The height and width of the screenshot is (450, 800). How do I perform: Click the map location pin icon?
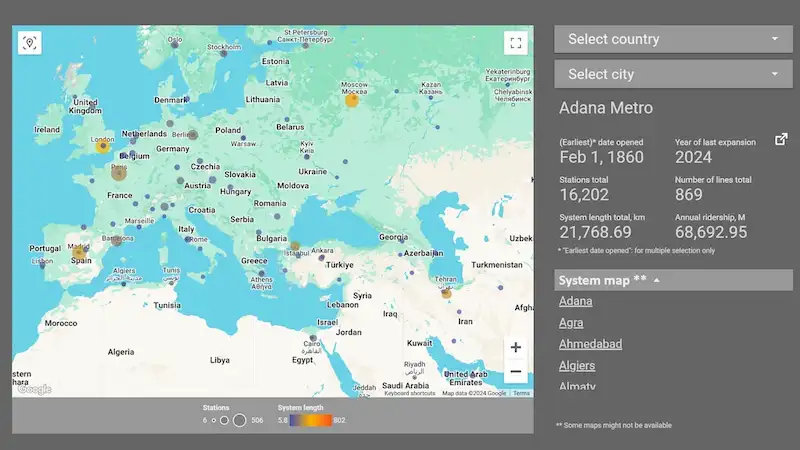pos(30,43)
